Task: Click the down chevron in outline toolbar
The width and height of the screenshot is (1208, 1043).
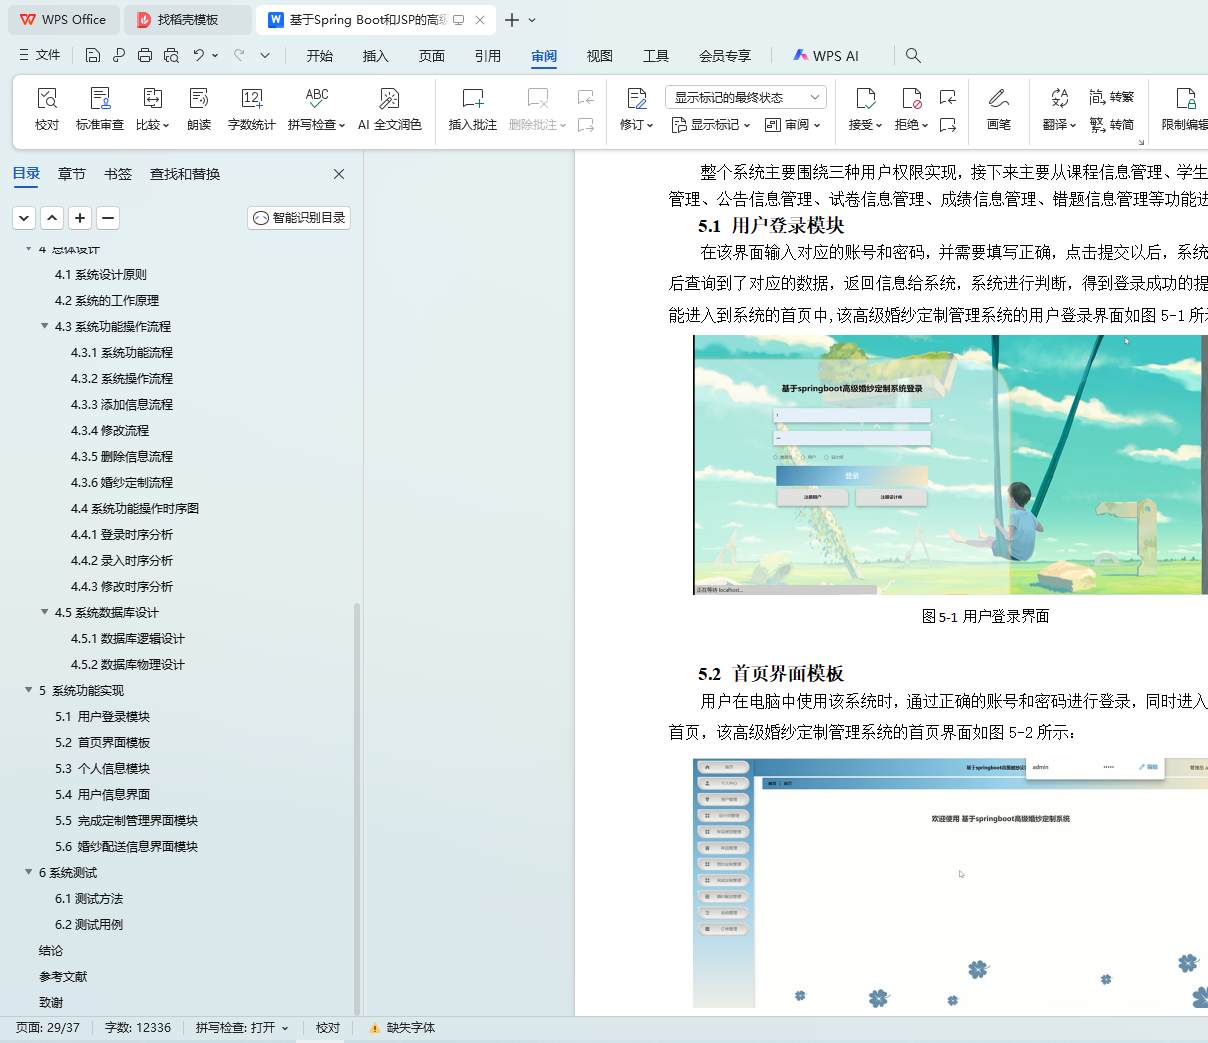Action: click(x=24, y=217)
